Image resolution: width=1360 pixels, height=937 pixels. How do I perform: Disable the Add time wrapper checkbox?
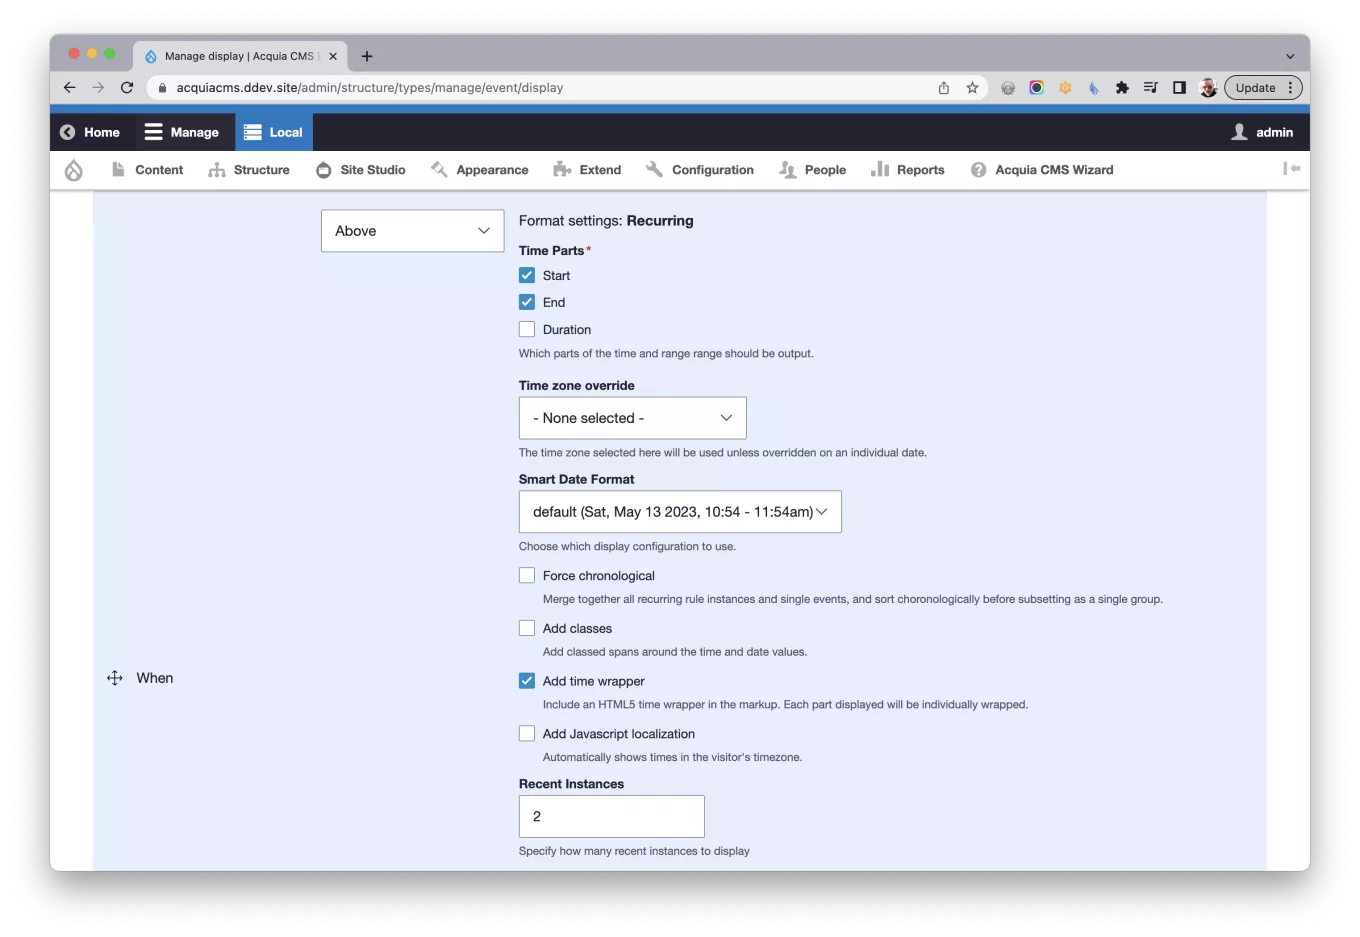point(527,681)
